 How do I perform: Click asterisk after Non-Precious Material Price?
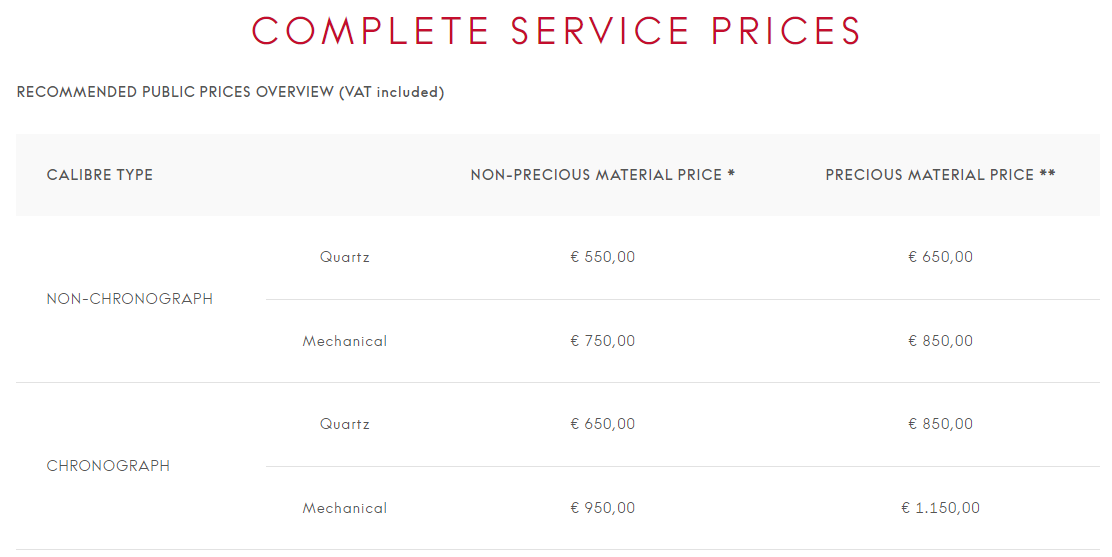click(731, 173)
